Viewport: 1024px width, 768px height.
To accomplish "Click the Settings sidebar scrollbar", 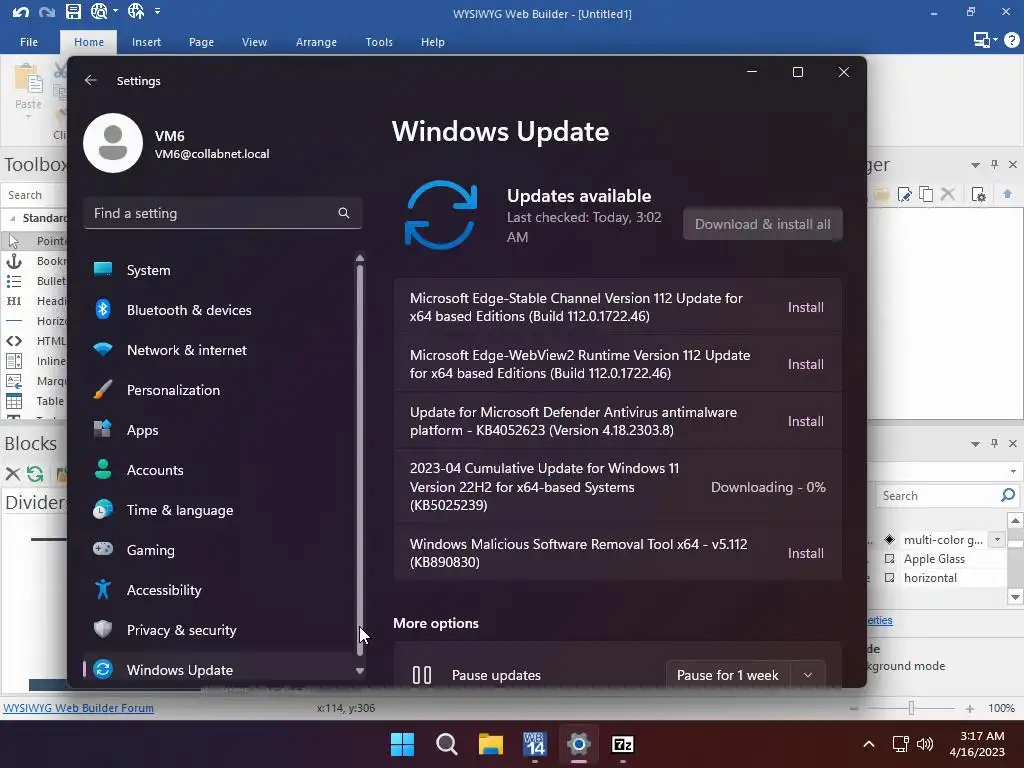I will pos(359,459).
